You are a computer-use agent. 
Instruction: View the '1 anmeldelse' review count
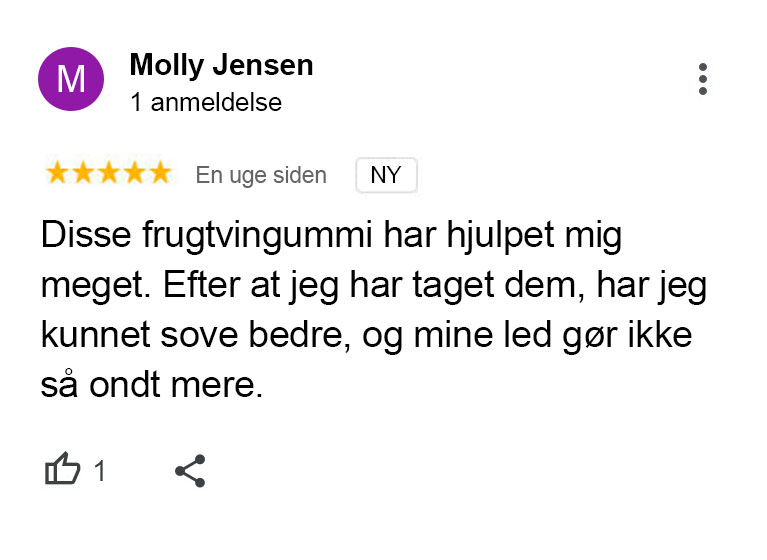206,102
